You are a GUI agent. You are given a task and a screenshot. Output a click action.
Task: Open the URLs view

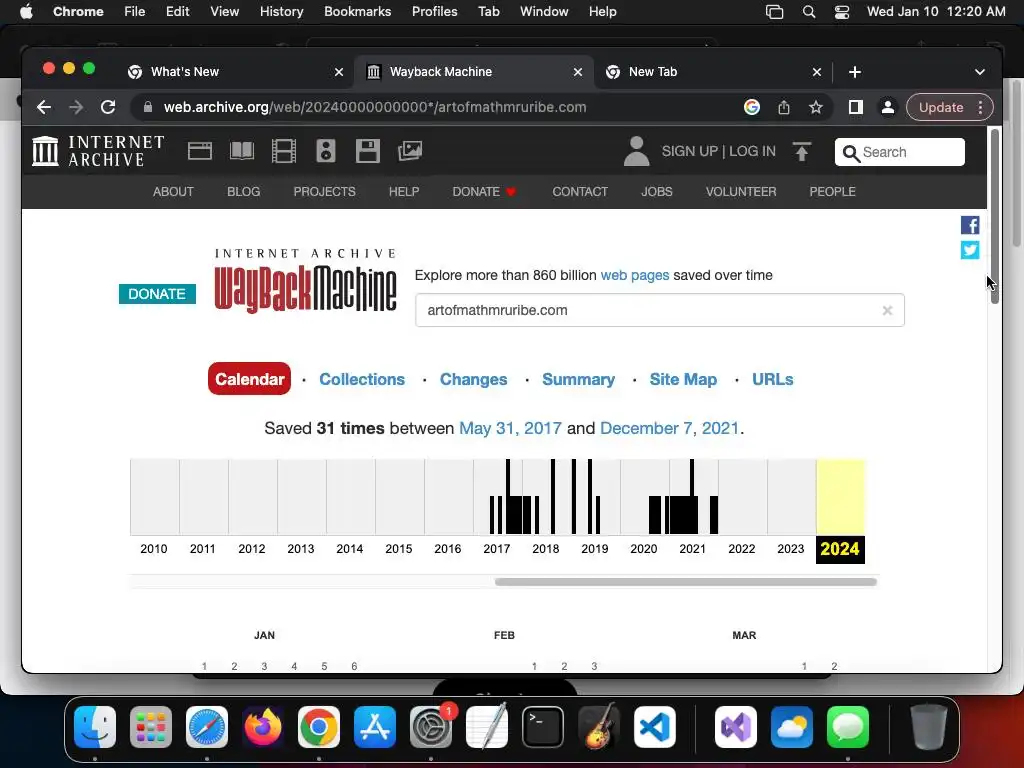[773, 379]
